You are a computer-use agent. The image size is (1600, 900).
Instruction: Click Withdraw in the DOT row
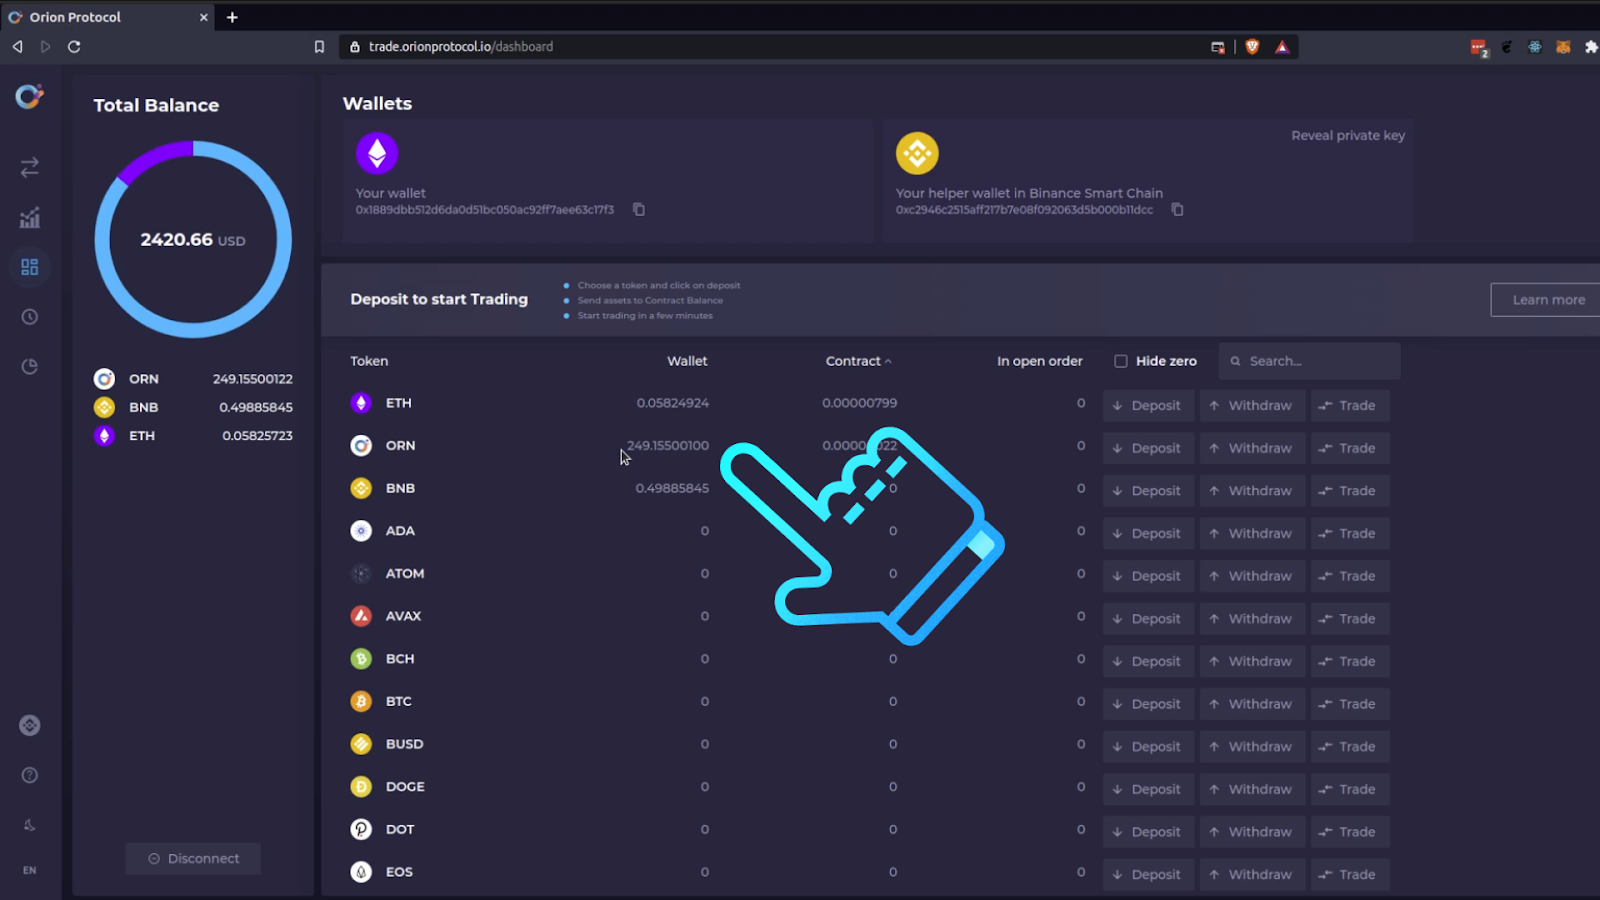point(1252,832)
